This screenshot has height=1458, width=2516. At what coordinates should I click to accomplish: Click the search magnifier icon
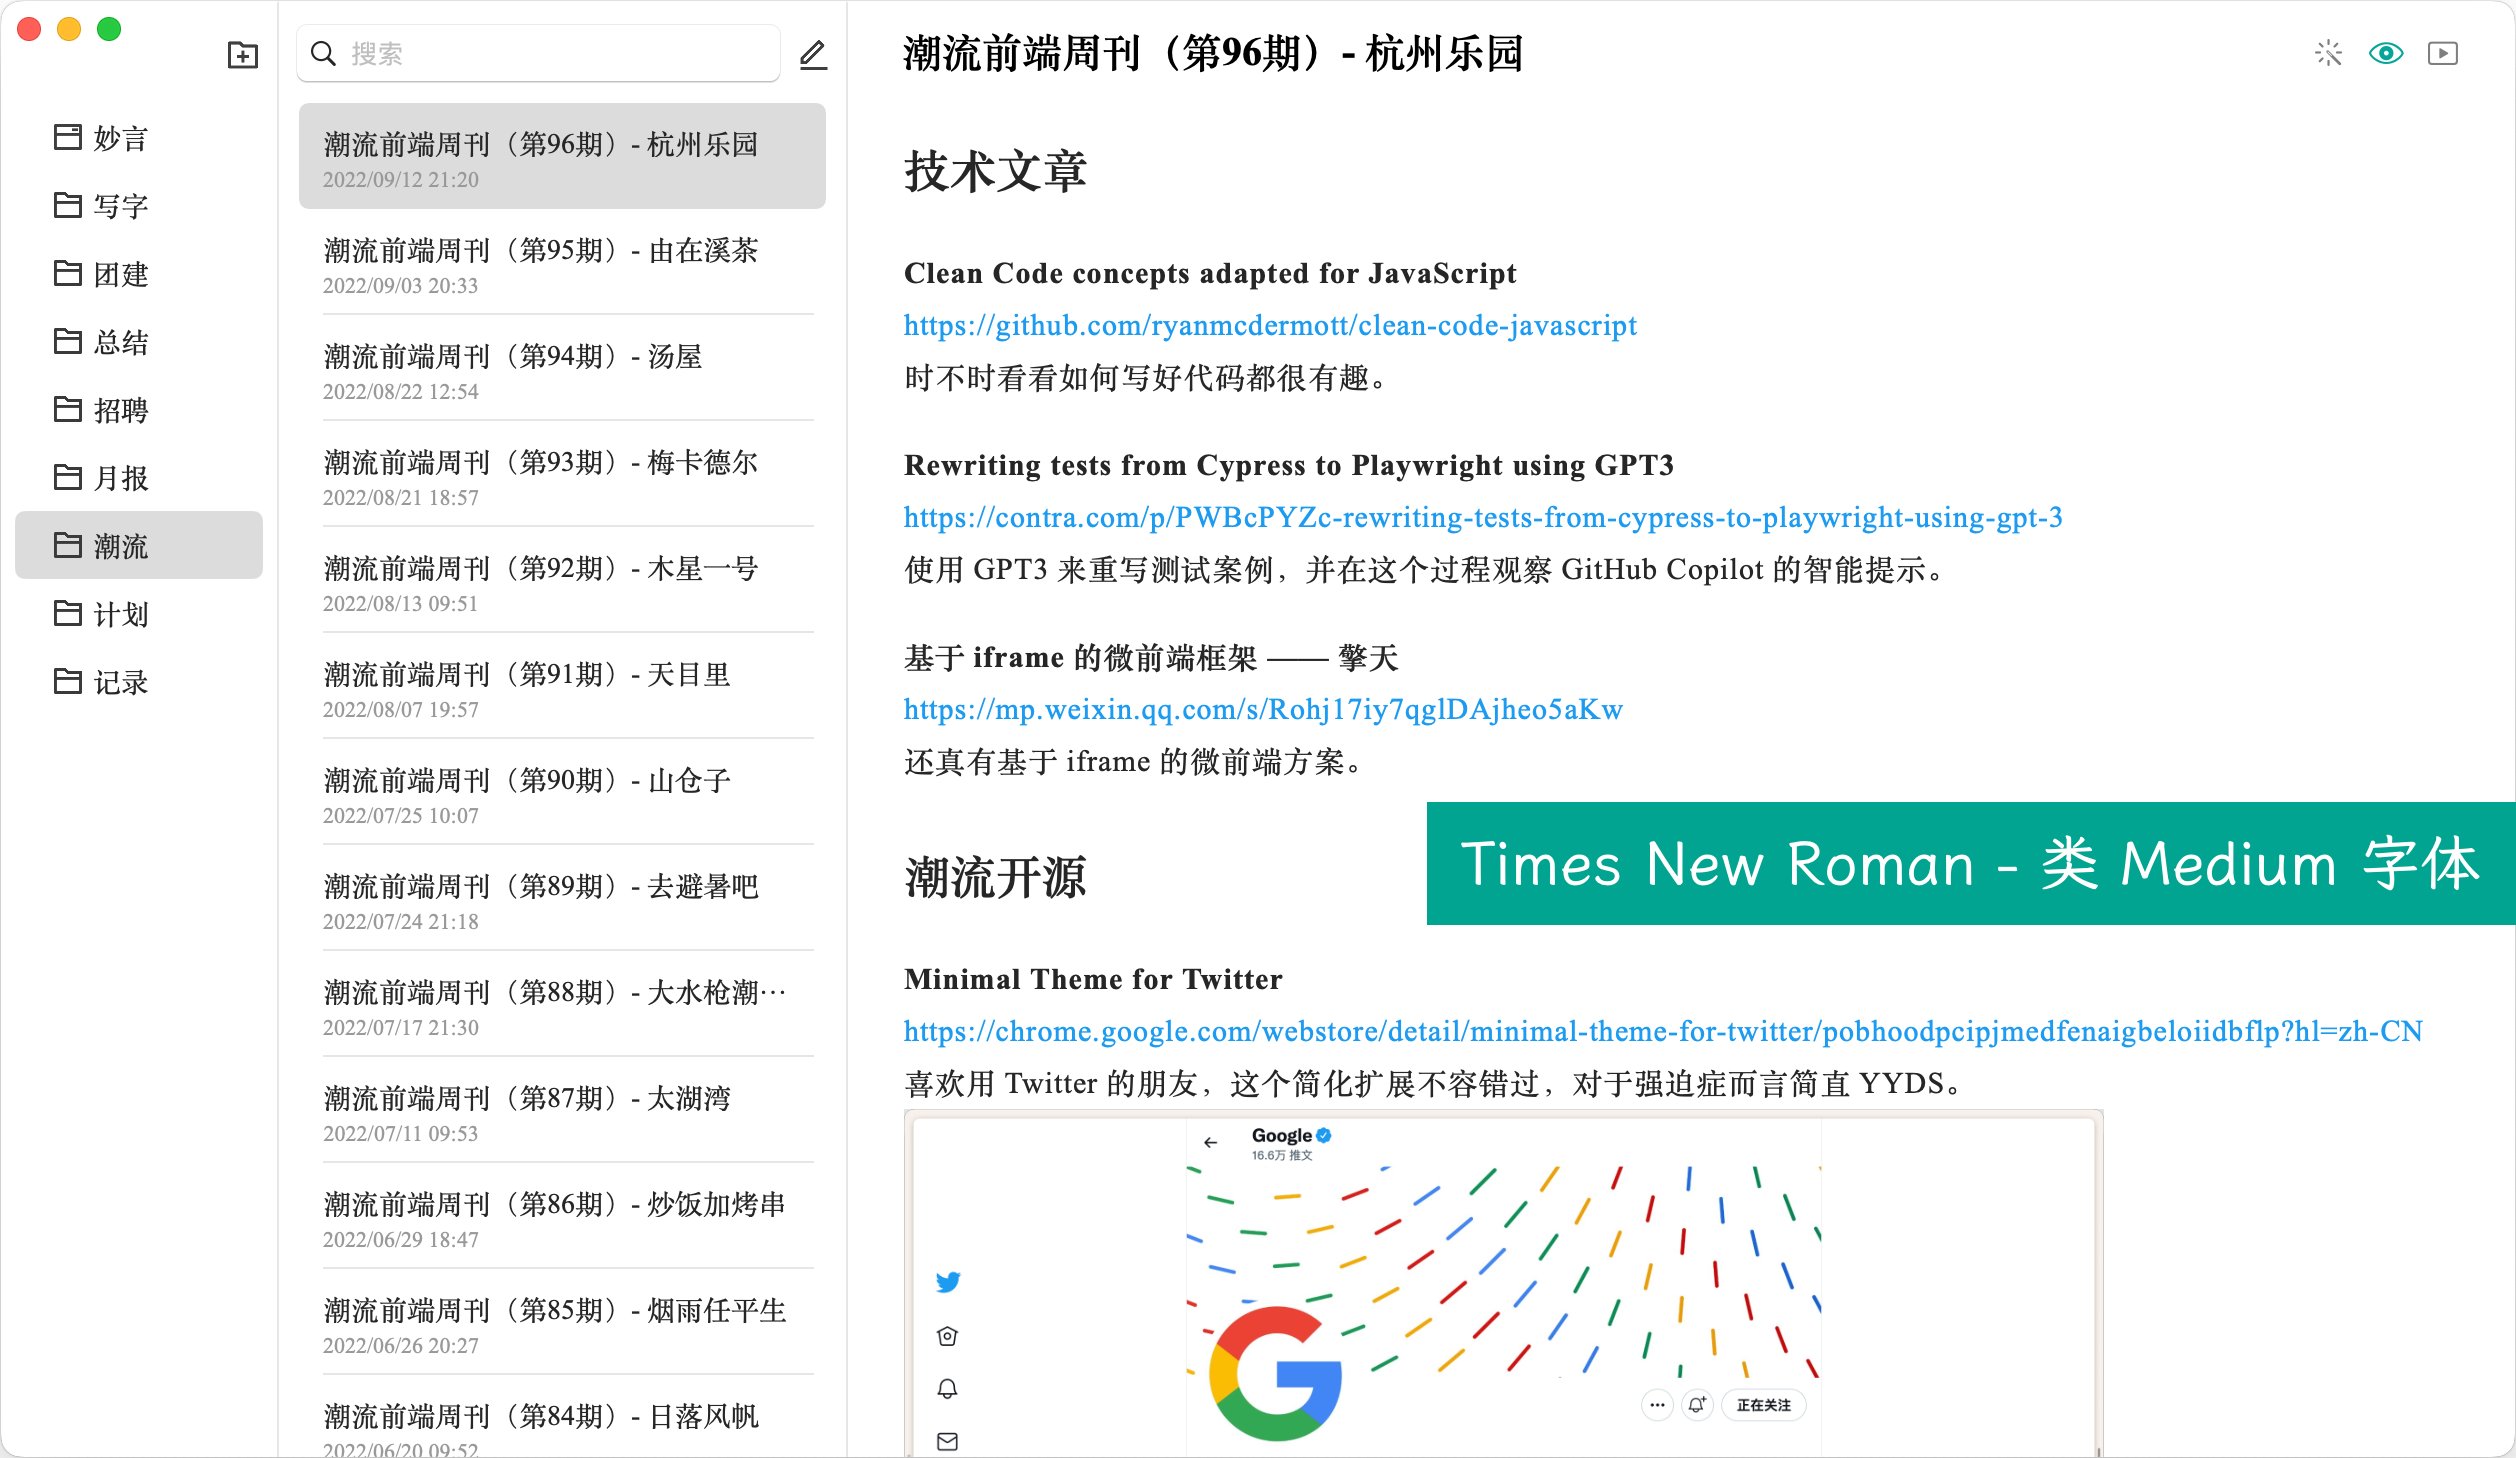[323, 53]
